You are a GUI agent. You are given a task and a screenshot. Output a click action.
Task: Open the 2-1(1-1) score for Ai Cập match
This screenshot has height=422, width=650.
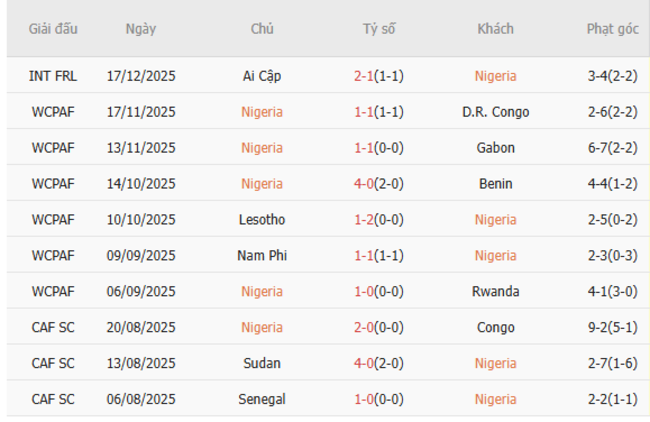point(378,76)
